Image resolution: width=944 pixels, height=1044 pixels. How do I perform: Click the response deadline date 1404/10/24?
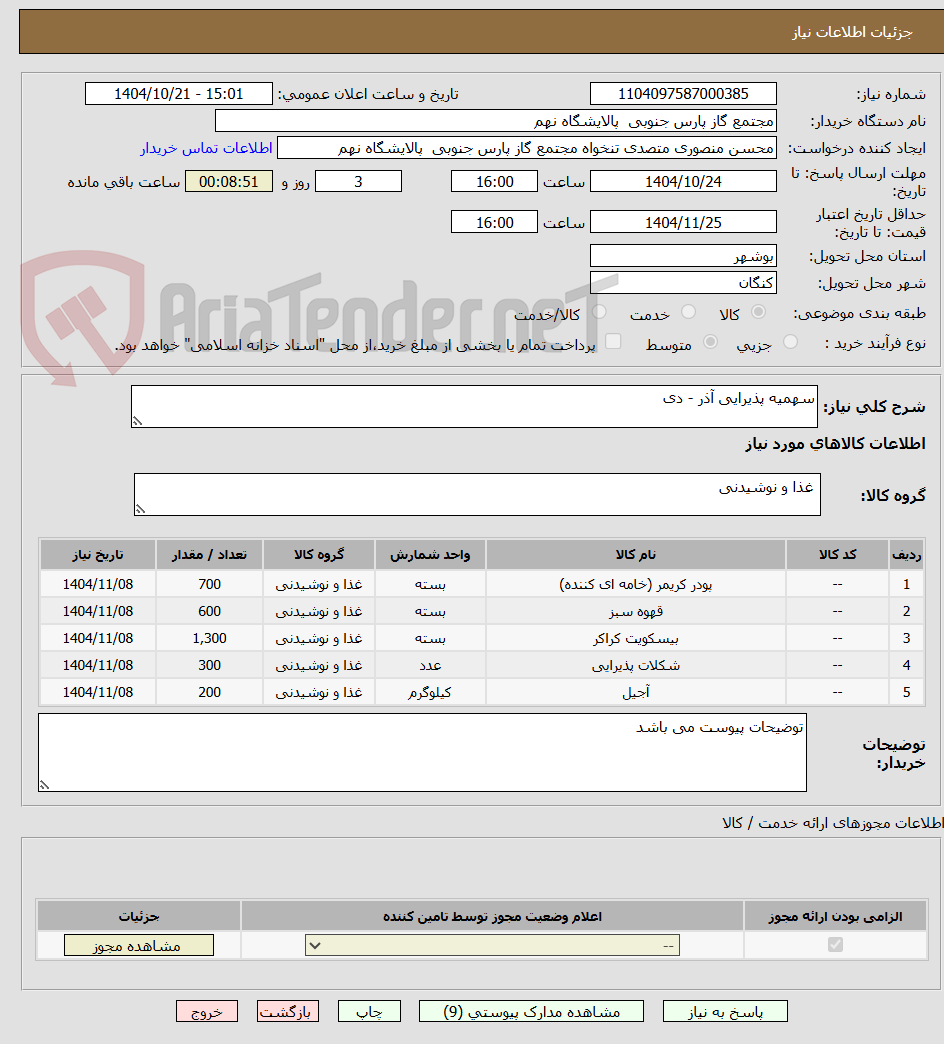pos(683,181)
